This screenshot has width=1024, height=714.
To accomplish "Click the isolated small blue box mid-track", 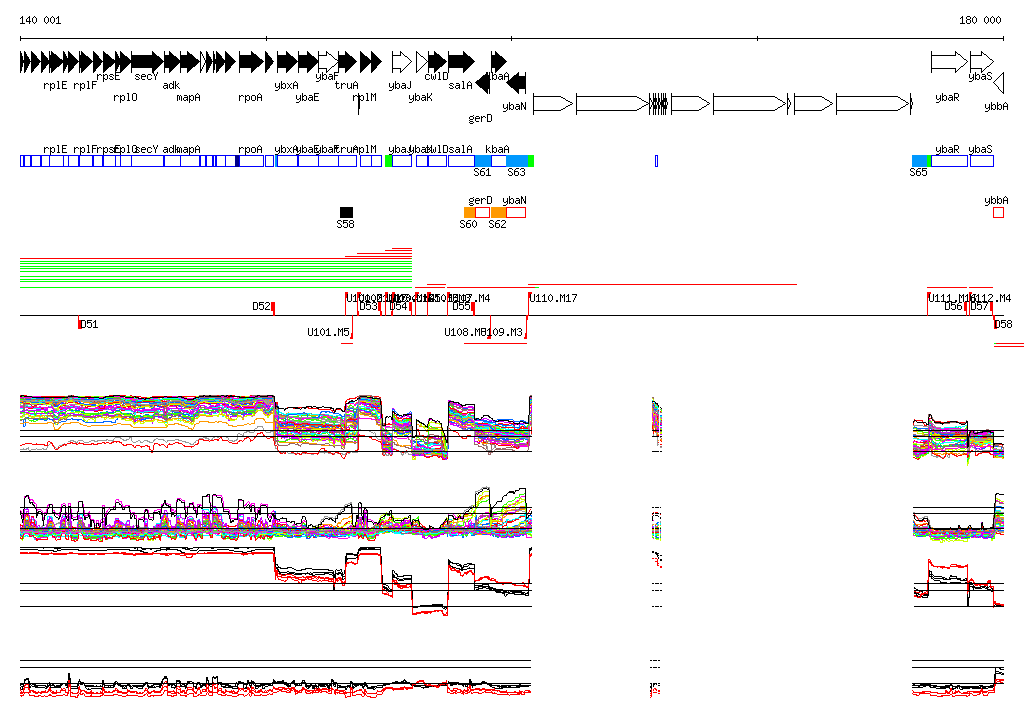I will pos(656,161).
